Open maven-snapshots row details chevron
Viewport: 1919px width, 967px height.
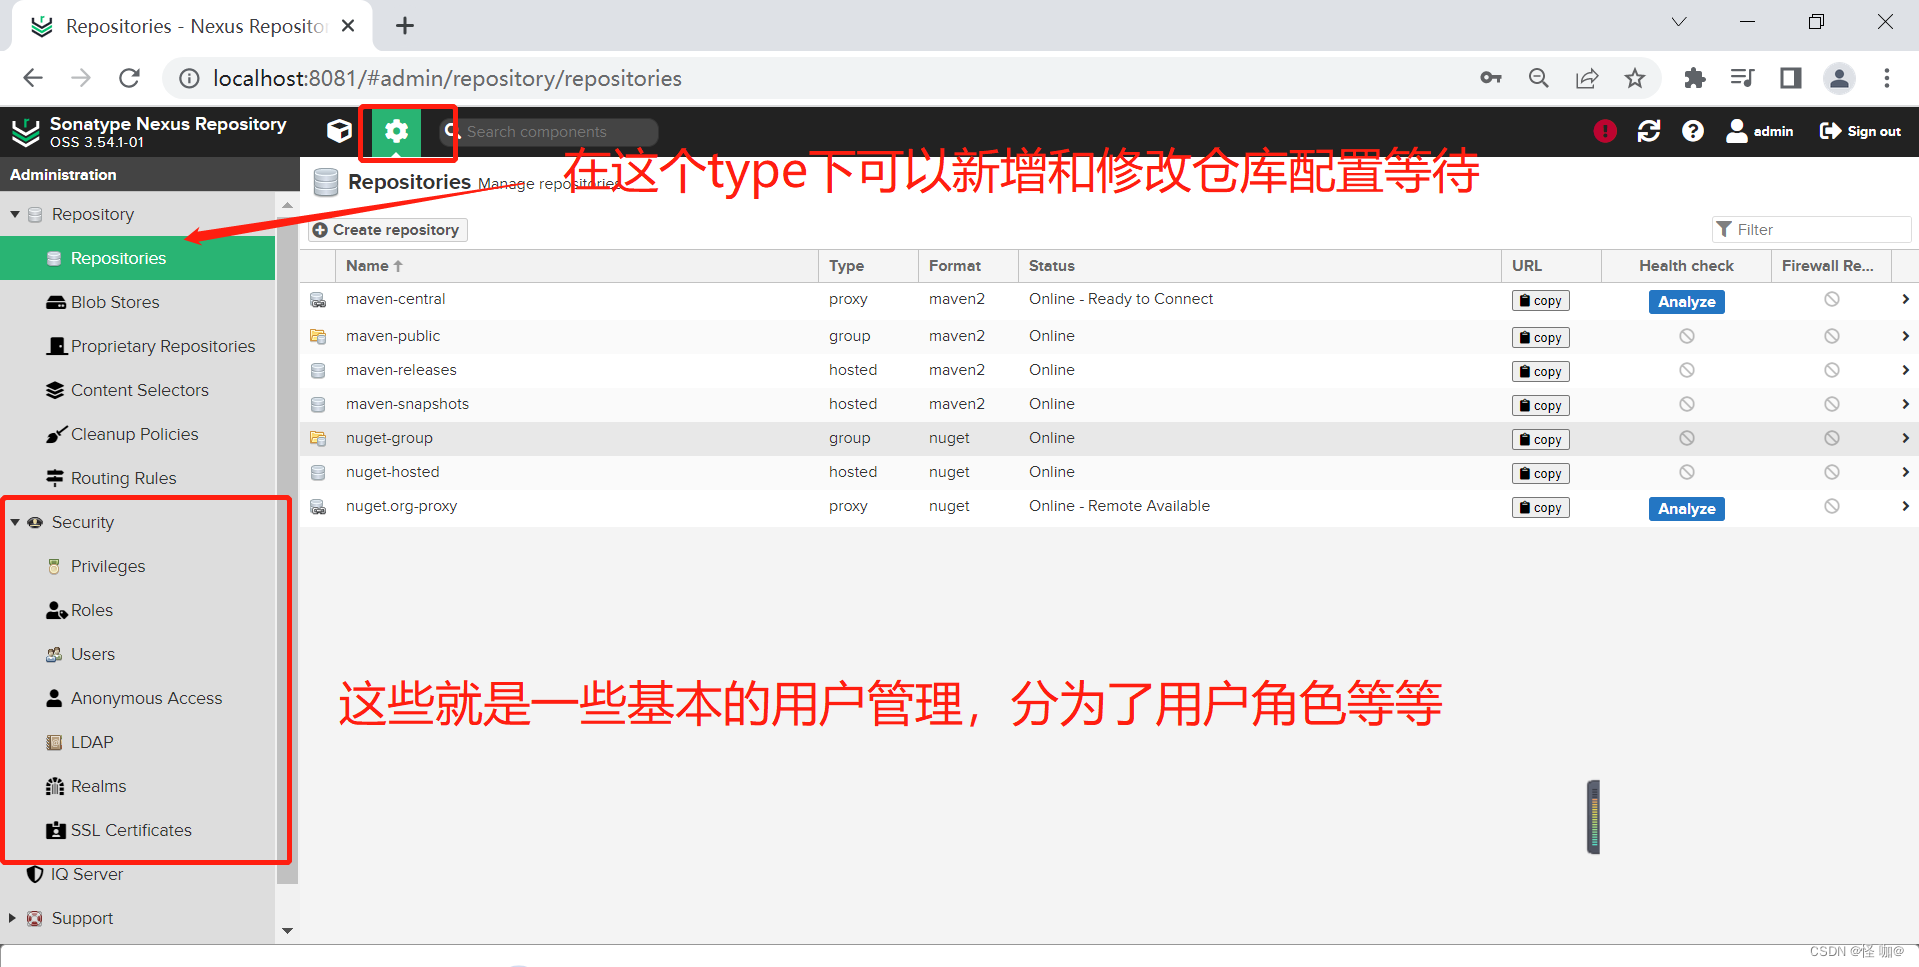click(1905, 404)
